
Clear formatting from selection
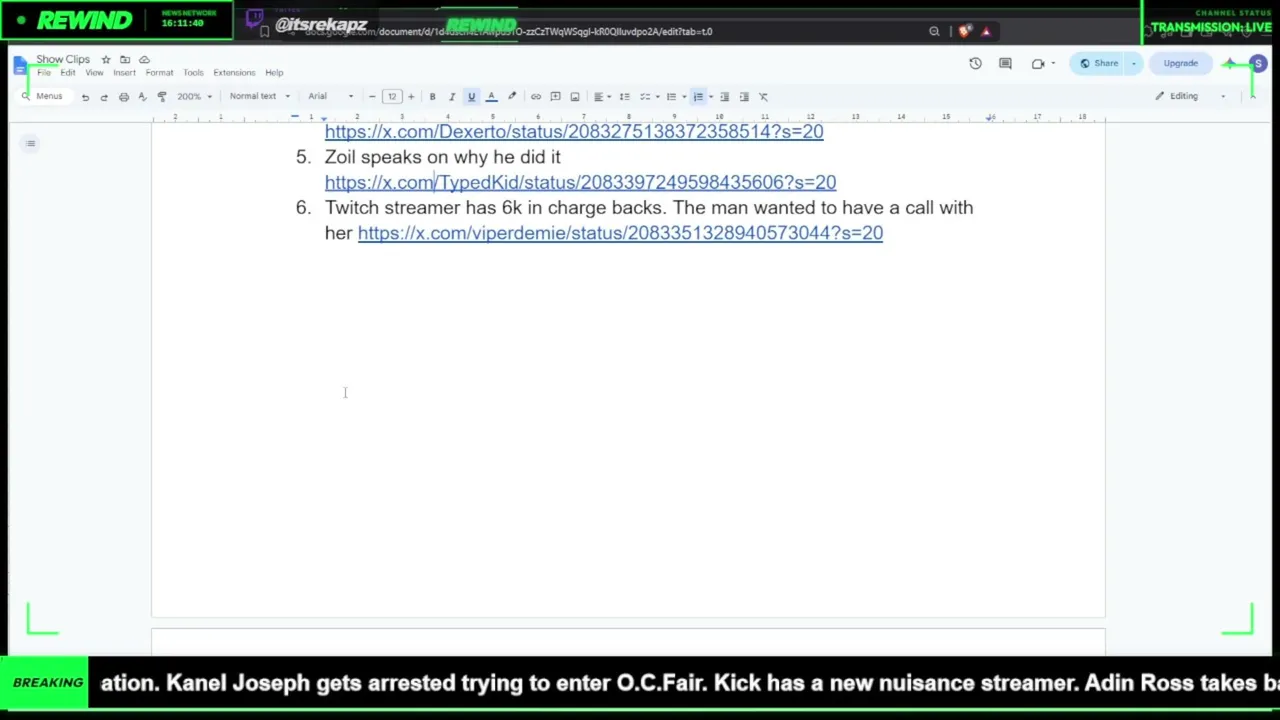763,97
